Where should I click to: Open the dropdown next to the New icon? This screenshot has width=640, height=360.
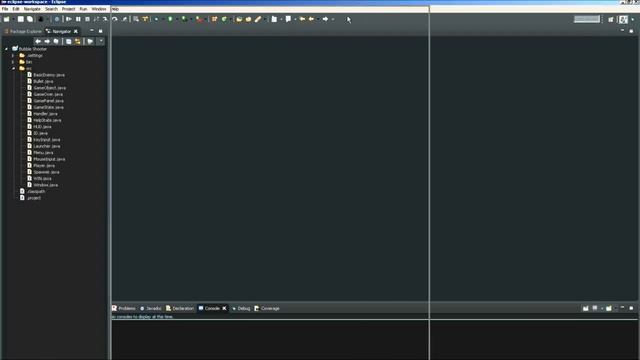tap(14, 19)
